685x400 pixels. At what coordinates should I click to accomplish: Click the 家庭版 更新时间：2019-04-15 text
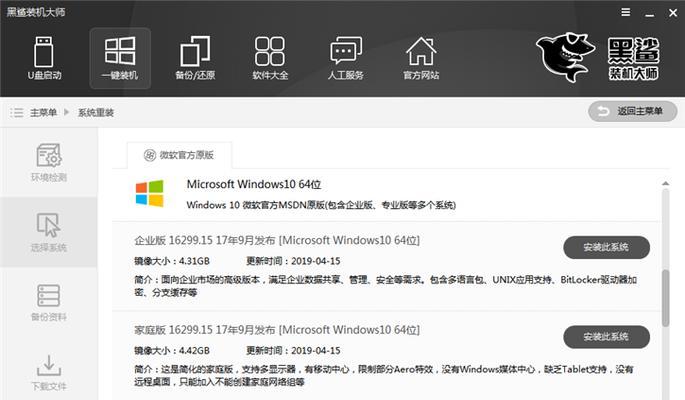point(293,351)
